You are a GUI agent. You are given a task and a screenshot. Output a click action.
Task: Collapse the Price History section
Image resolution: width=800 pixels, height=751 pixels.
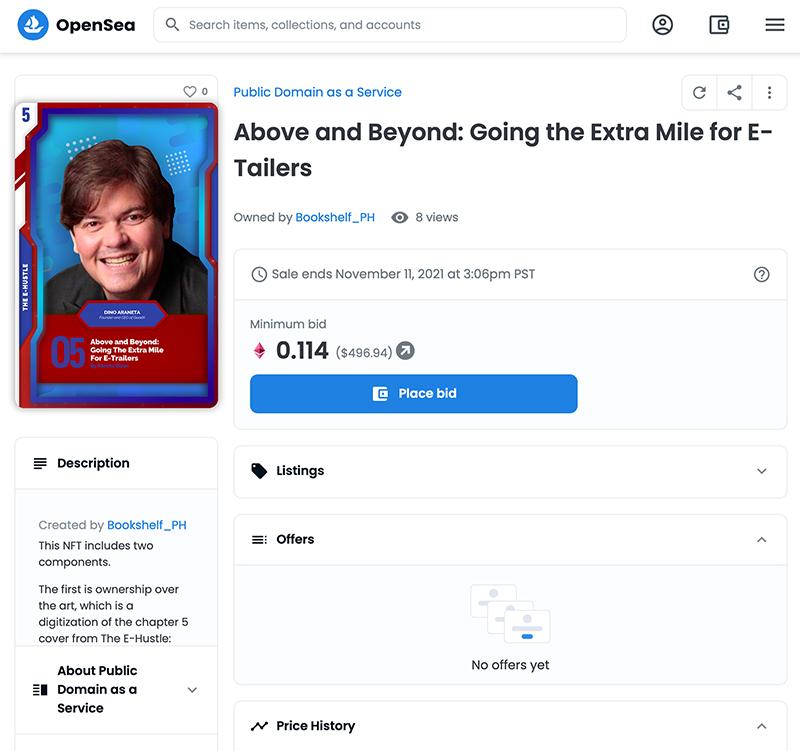point(761,726)
